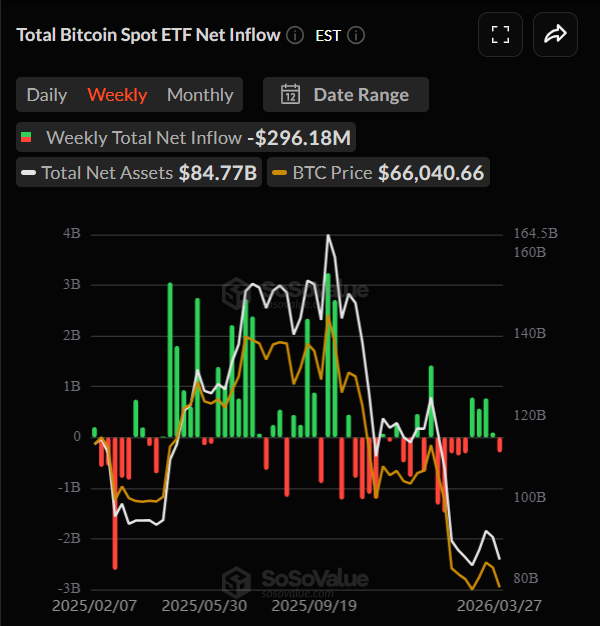Click the share arrow icon
The height and width of the screenshot is (626, 600).
555,35
